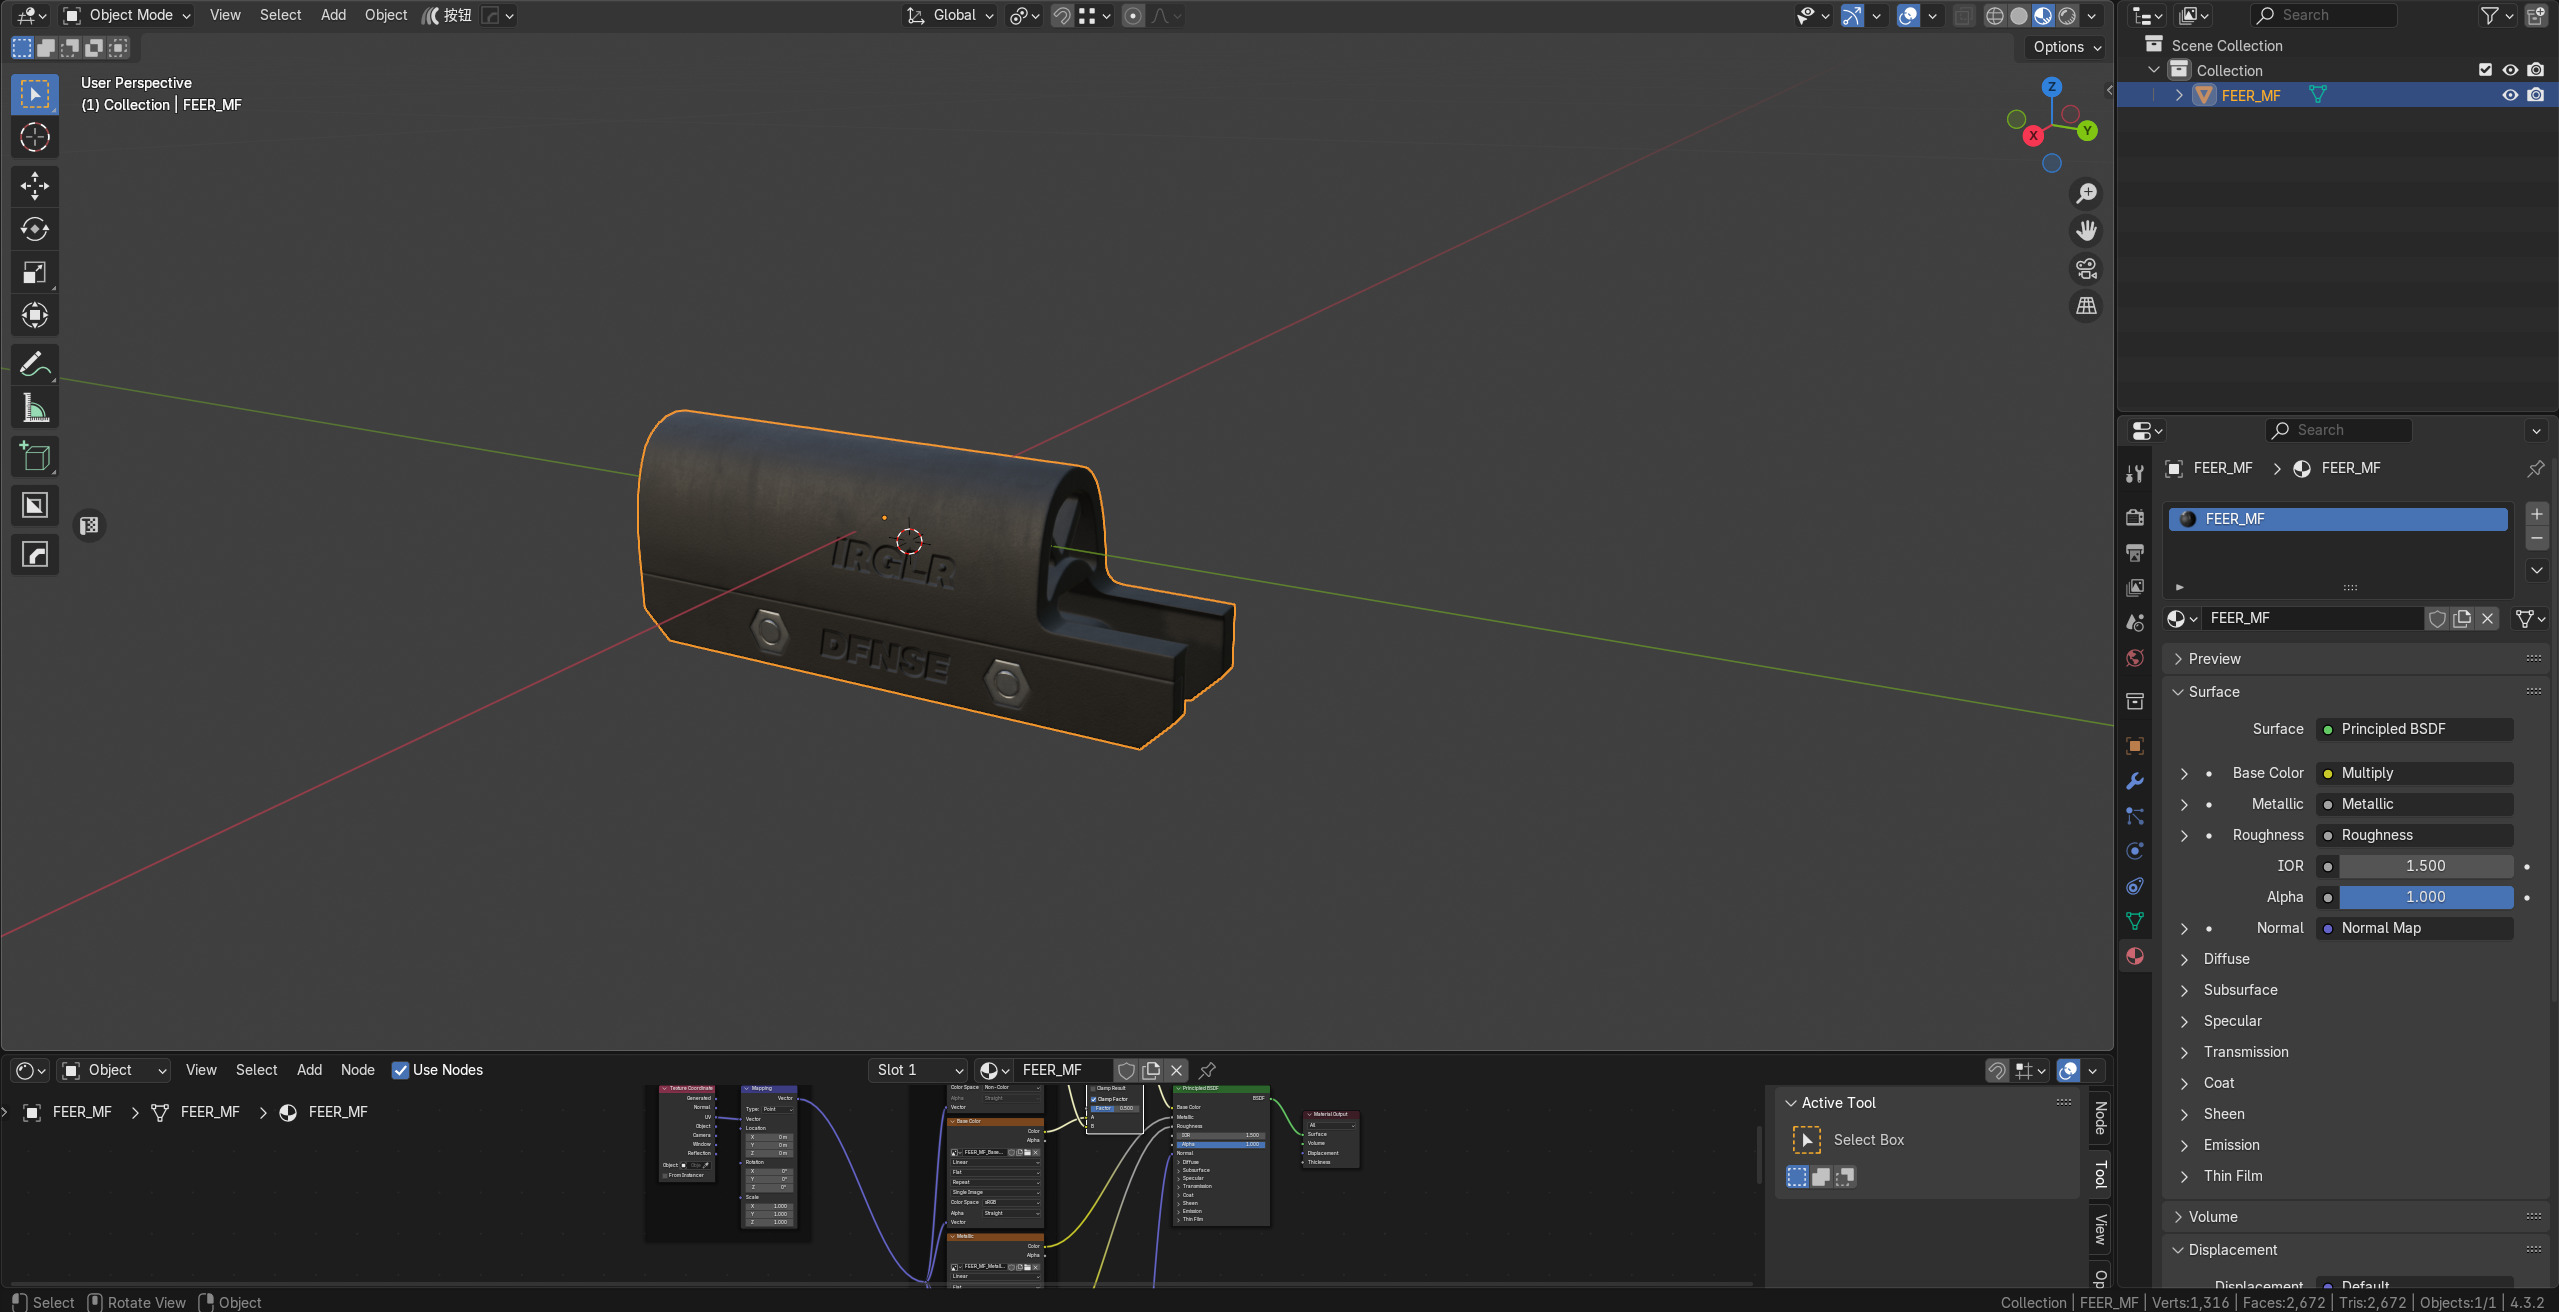
Task: Click the Z axis on navigation gizmo
Action: [x=2051, y=87]
